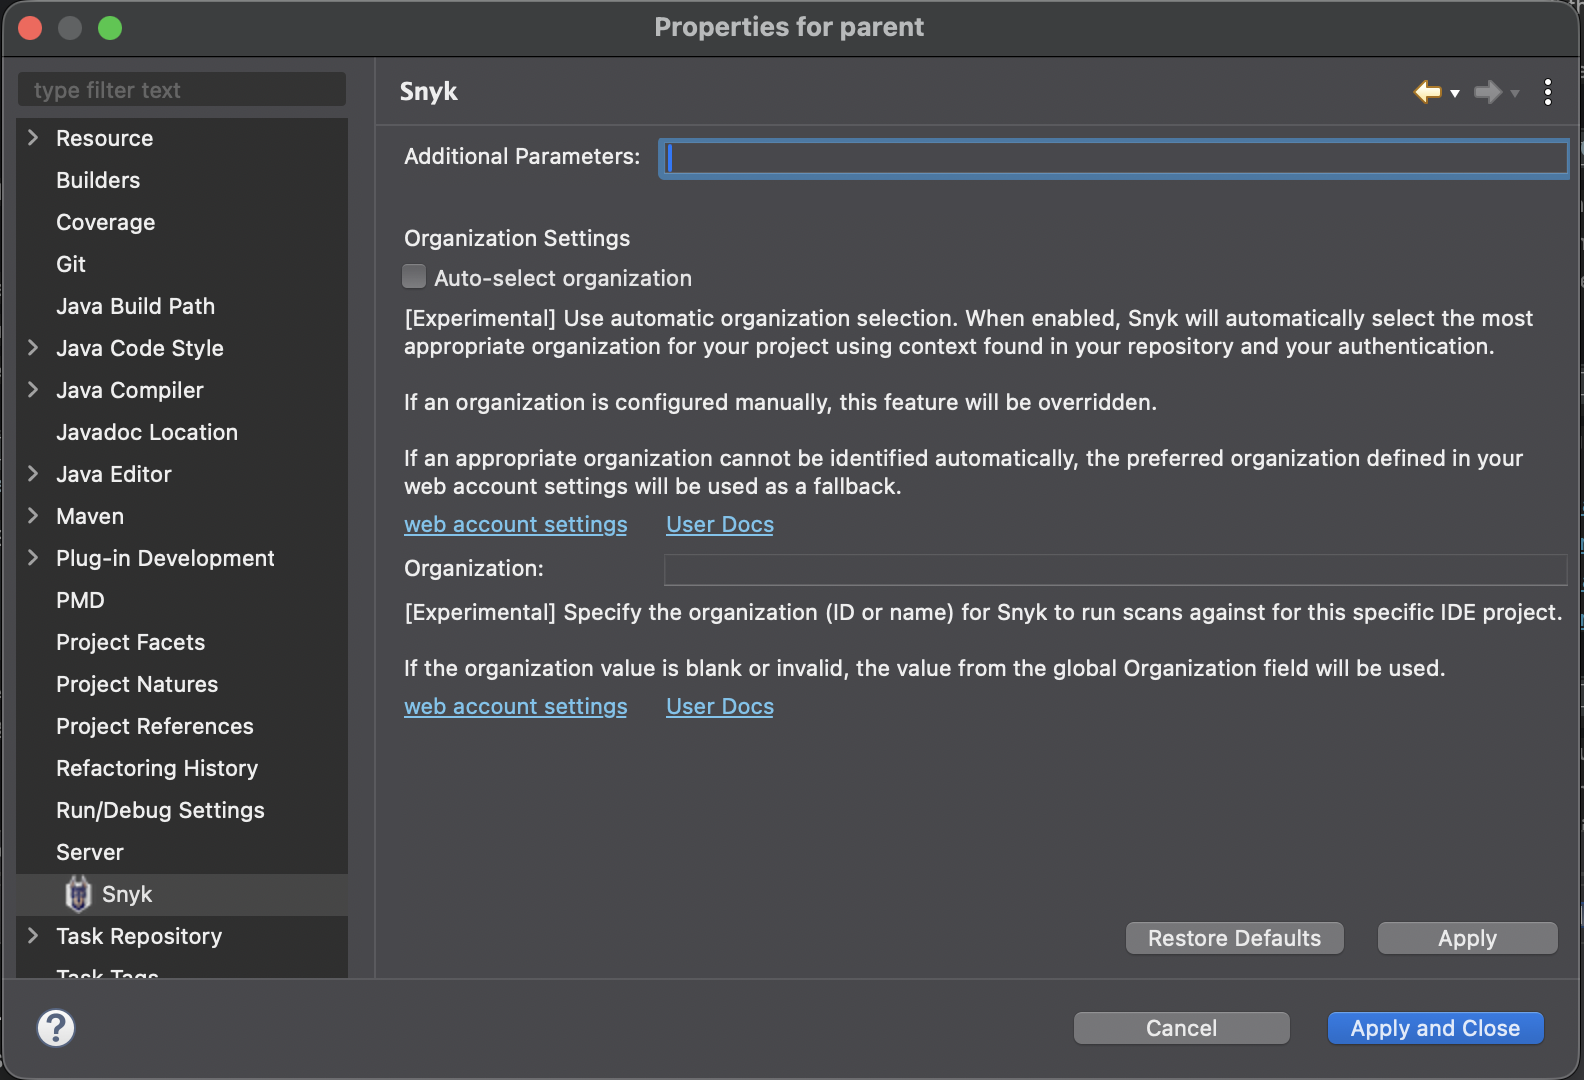Open the second User Docs link
Image resolution: width=1584 pixels, height=1080 pixels.
point(719,707)
